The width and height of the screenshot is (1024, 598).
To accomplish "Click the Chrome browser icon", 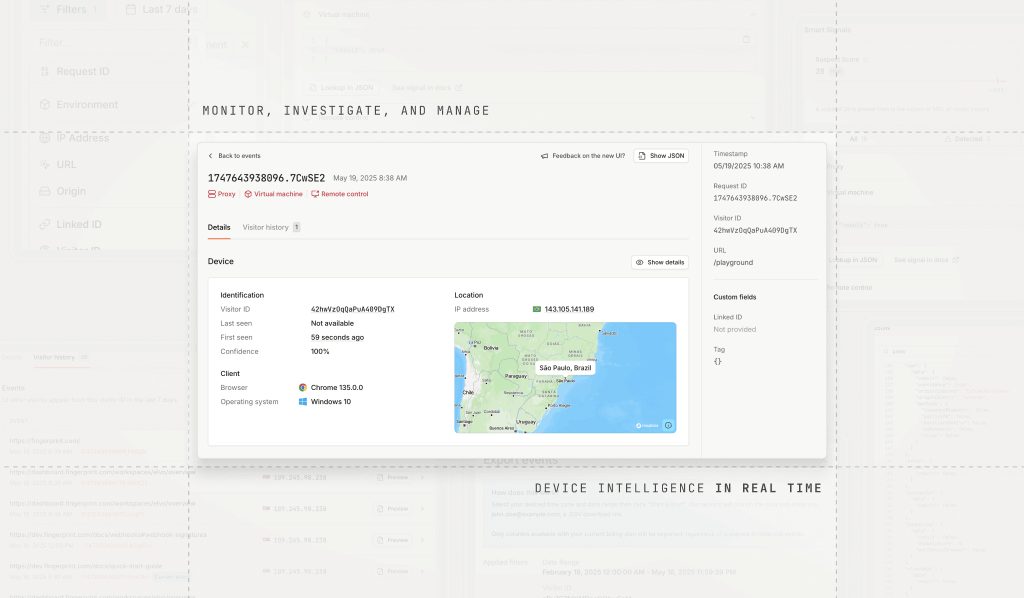I will 304,386.
